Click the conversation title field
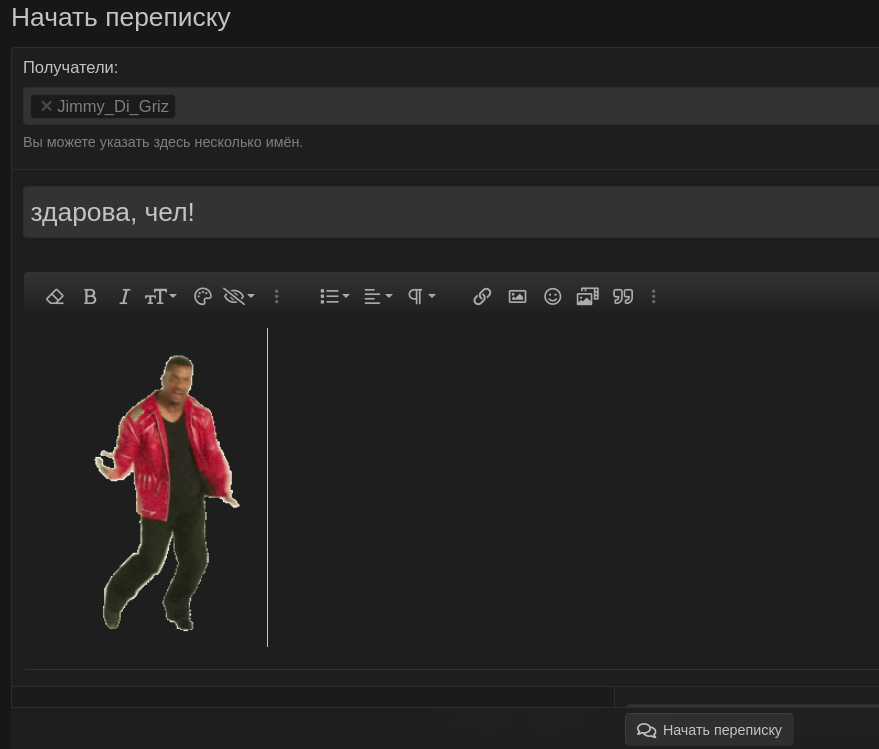The height and width of the screenshot is (749, 879). (x=450, y=212)
